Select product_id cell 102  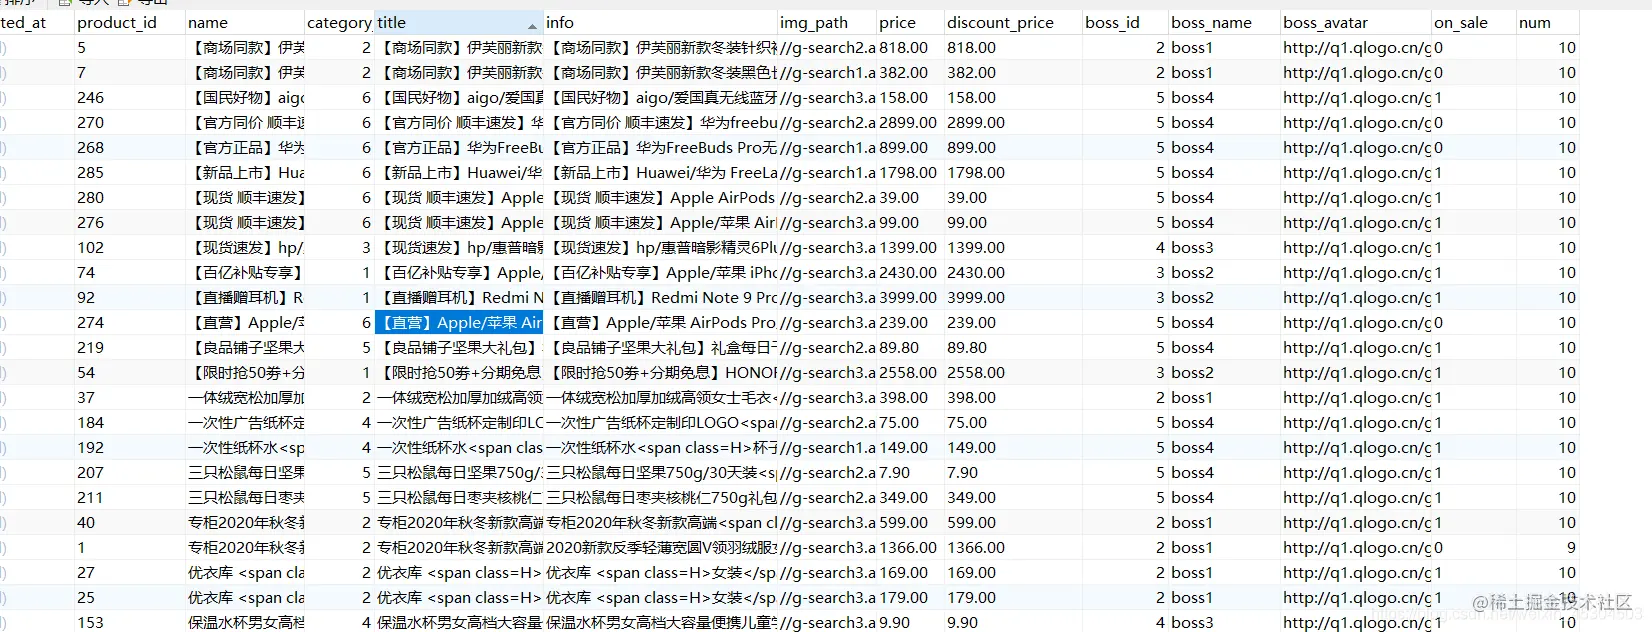click(x=129, y=247)
